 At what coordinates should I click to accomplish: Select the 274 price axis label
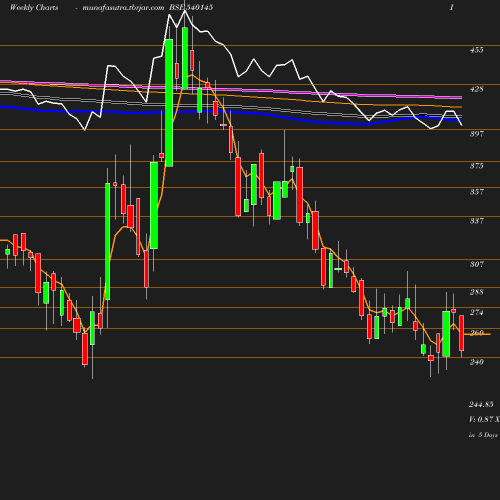[477, 312]
